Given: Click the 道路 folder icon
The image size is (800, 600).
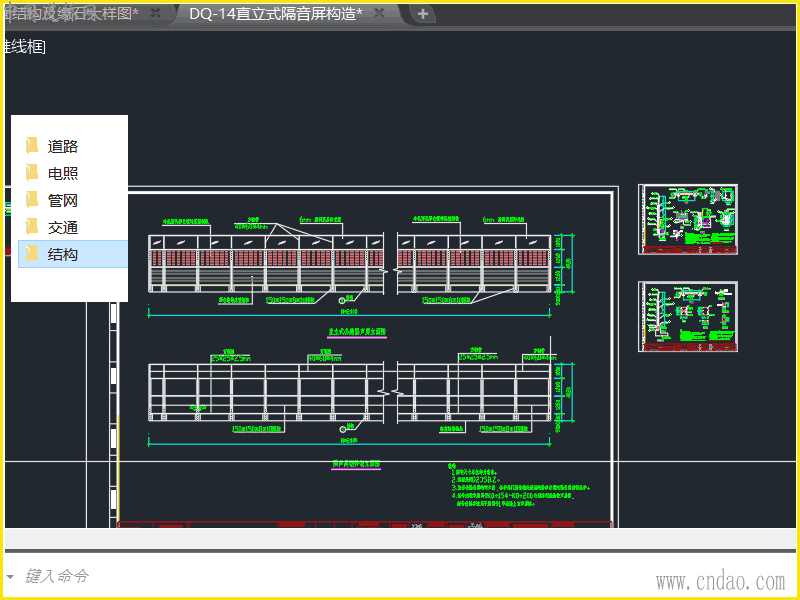Looking at the screenshot, I should 32,146.
